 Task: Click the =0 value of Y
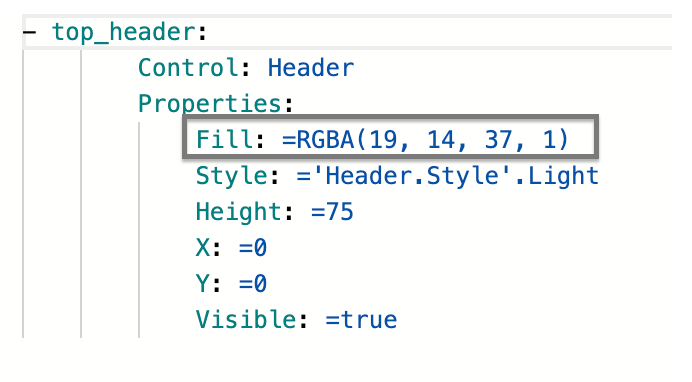253,283
